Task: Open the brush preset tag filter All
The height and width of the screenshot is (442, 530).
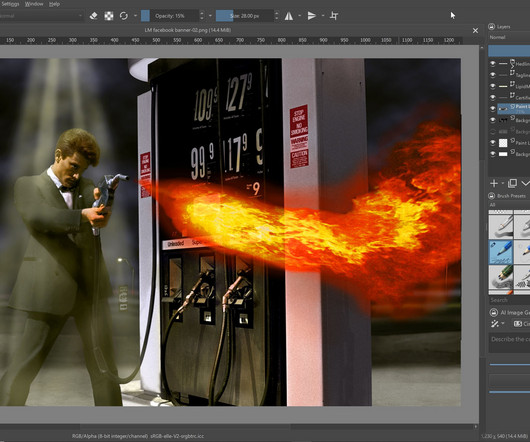Action: (x=509, y=204)
